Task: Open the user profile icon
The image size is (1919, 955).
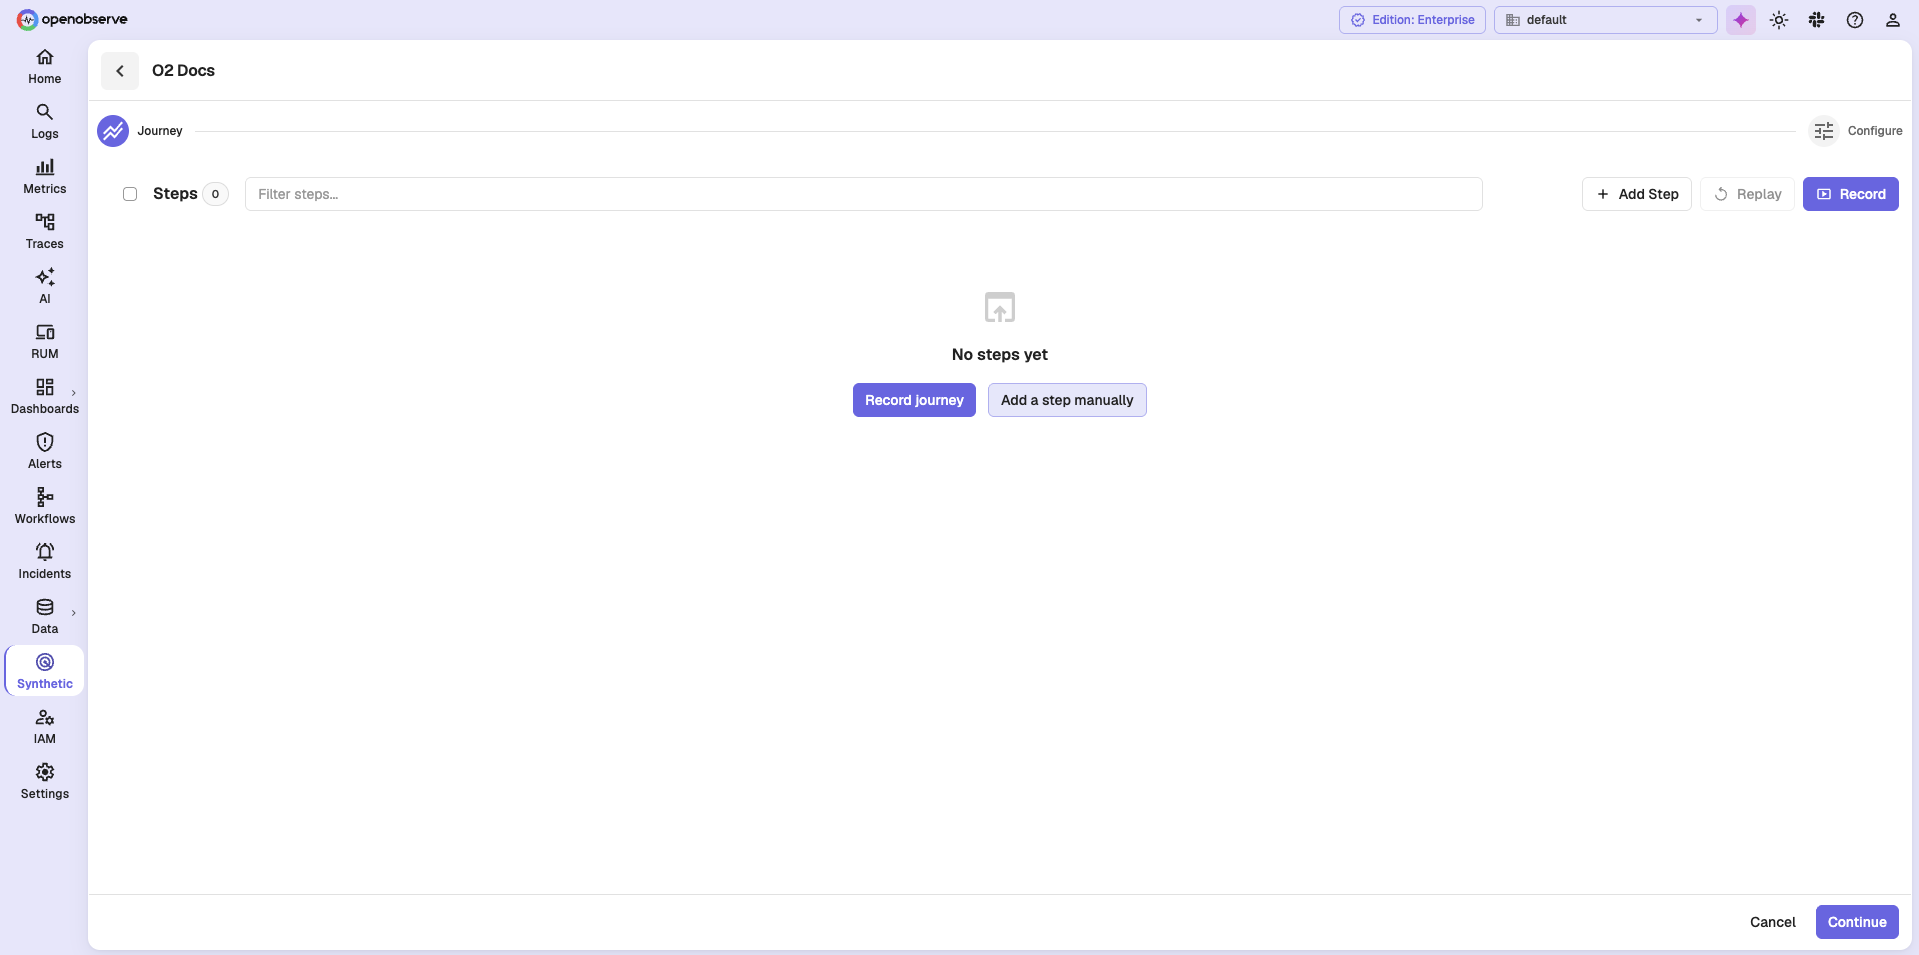Action: point(1893,20)
